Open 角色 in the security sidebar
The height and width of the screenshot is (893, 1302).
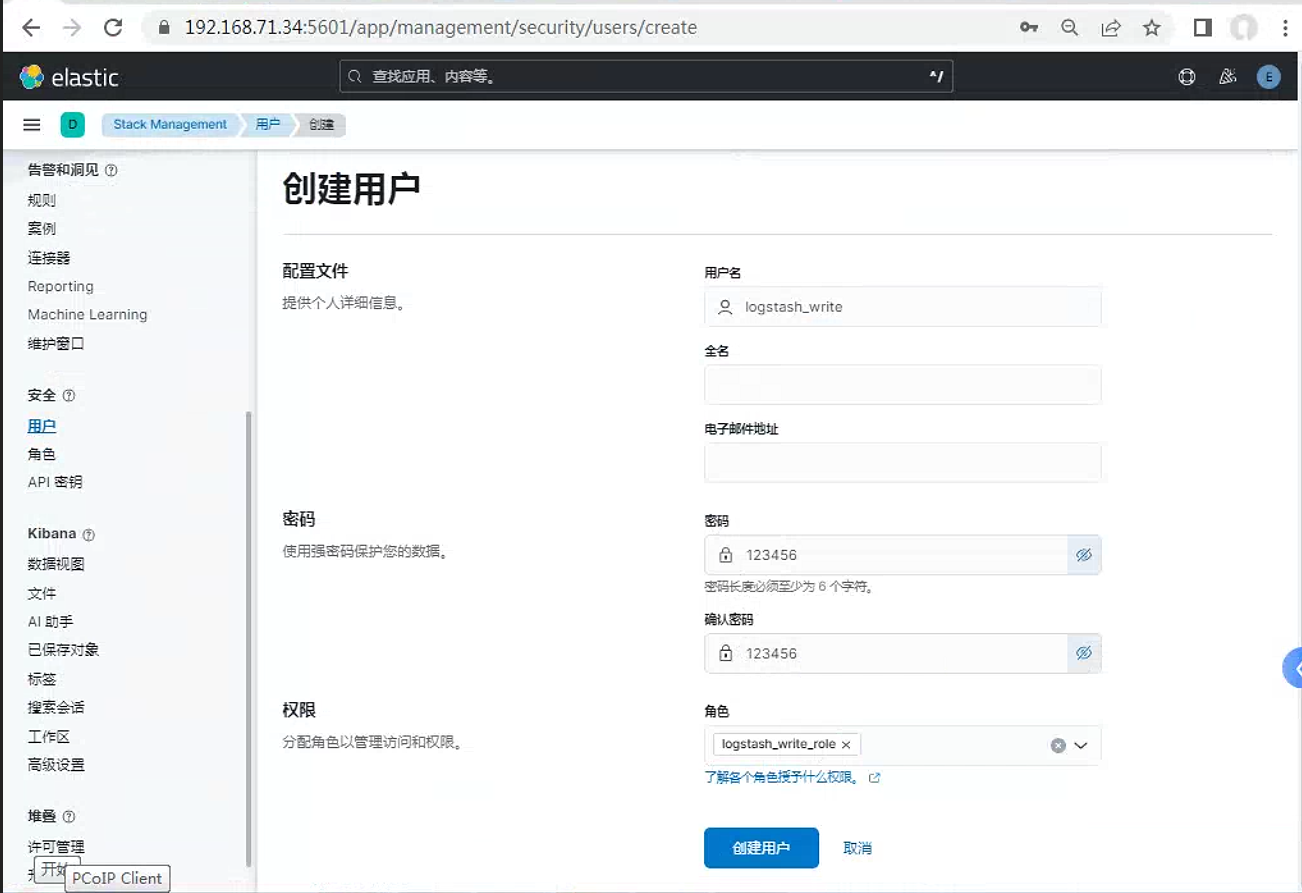42,454
